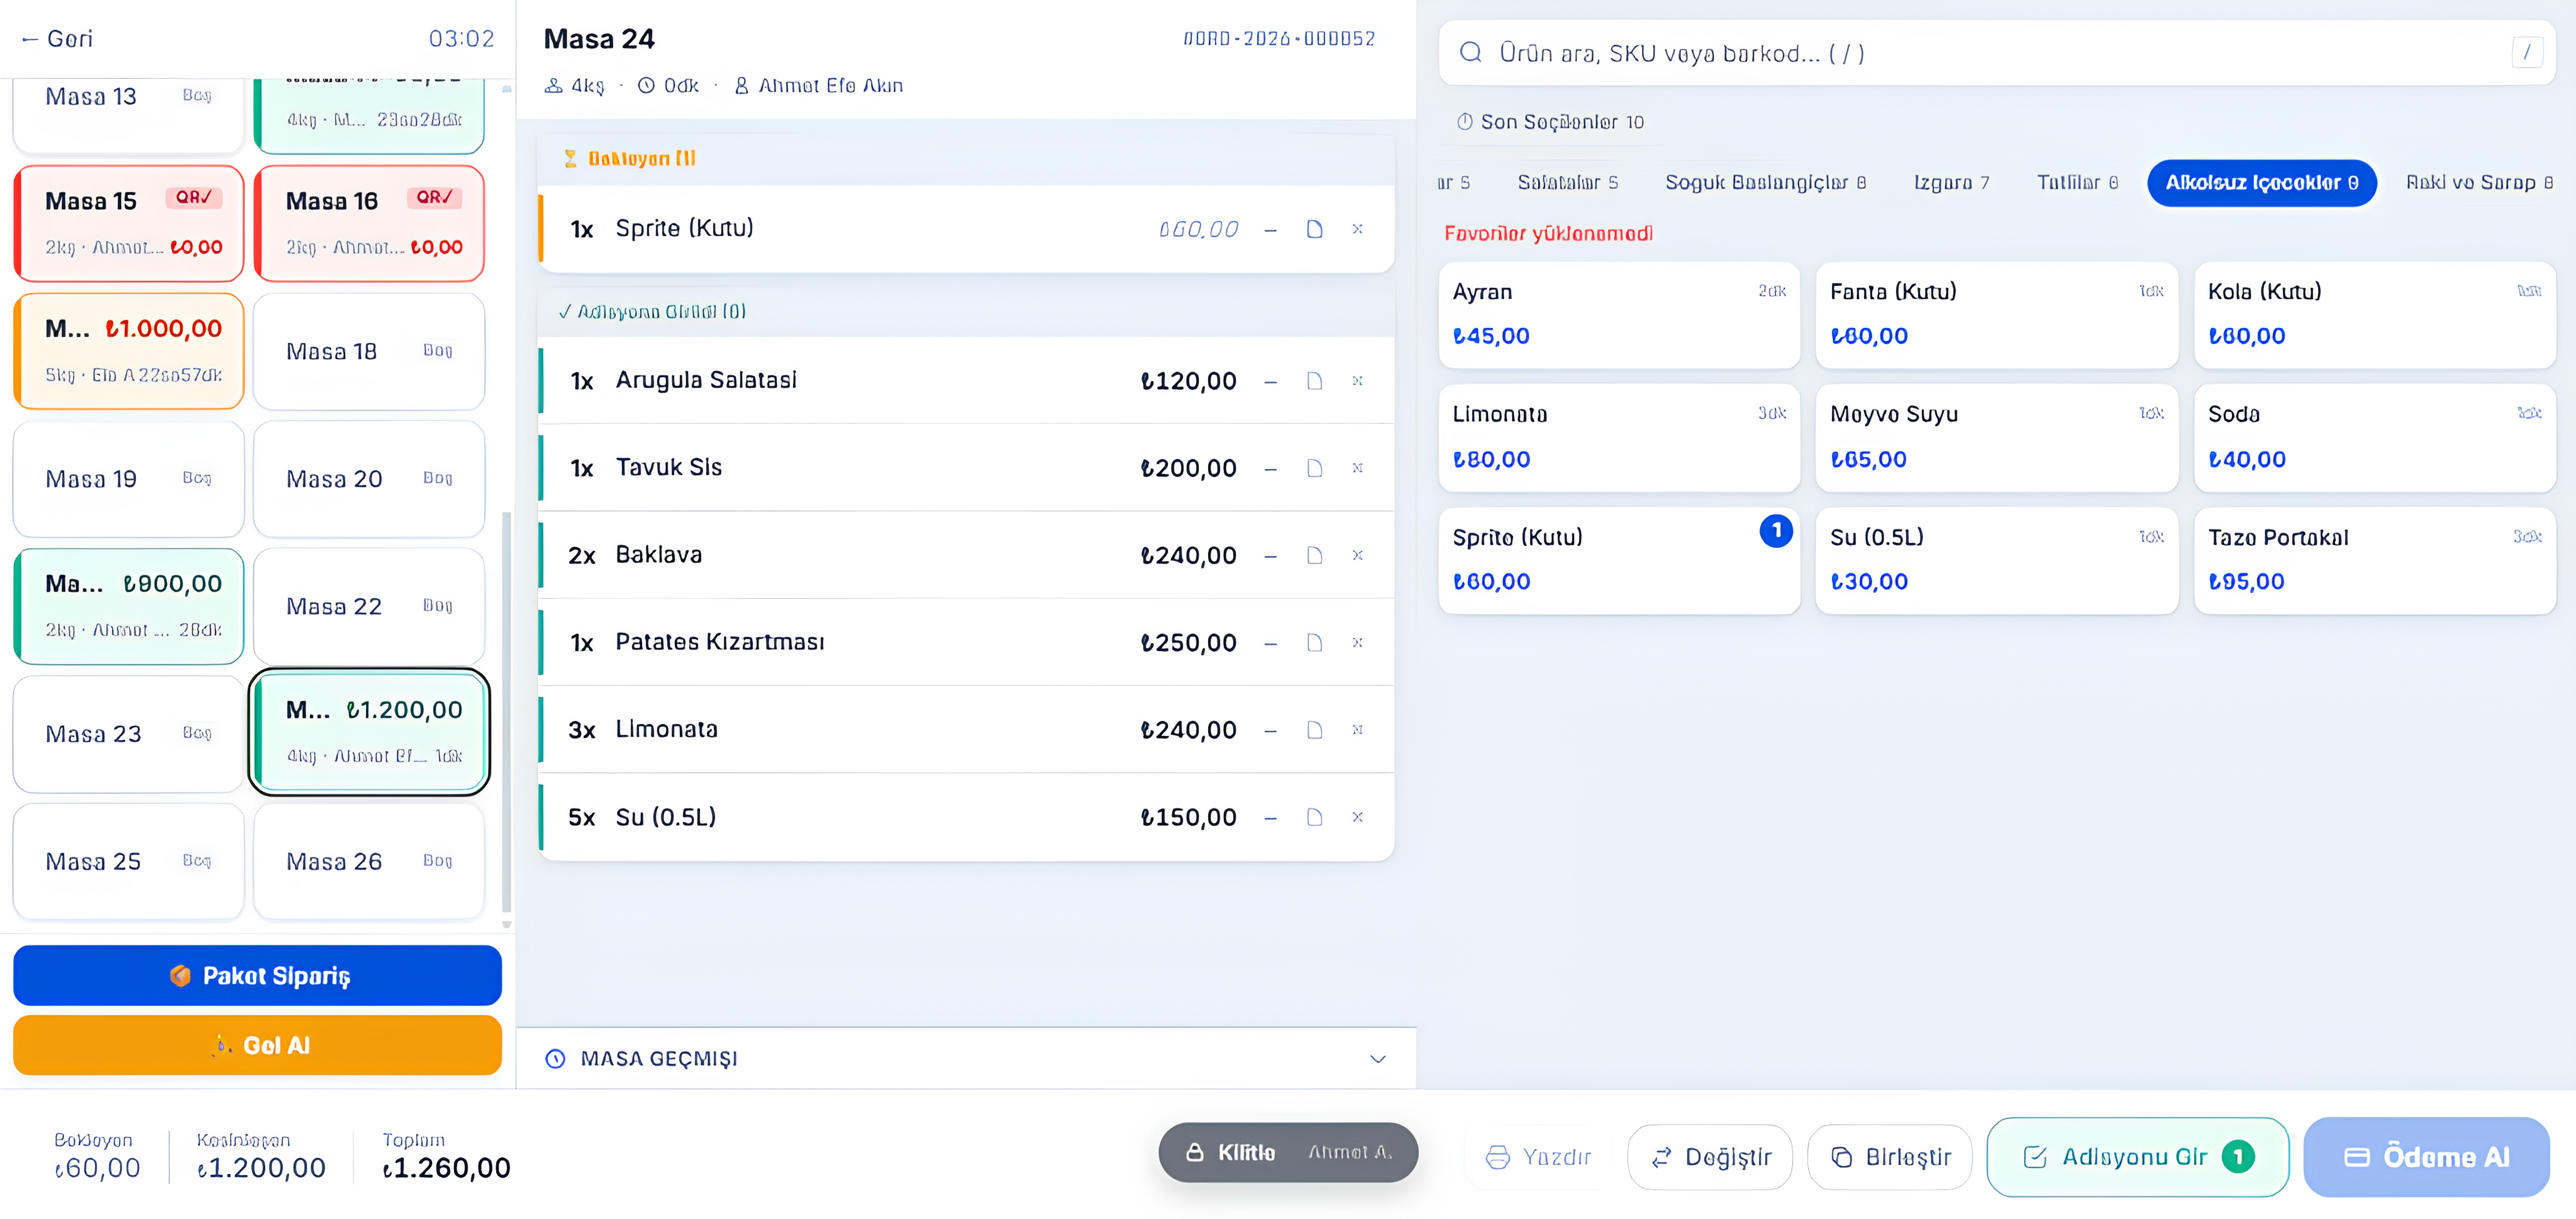Click the Birleştir merge button
2576x1219 pixels.
coord(1890,1157)
